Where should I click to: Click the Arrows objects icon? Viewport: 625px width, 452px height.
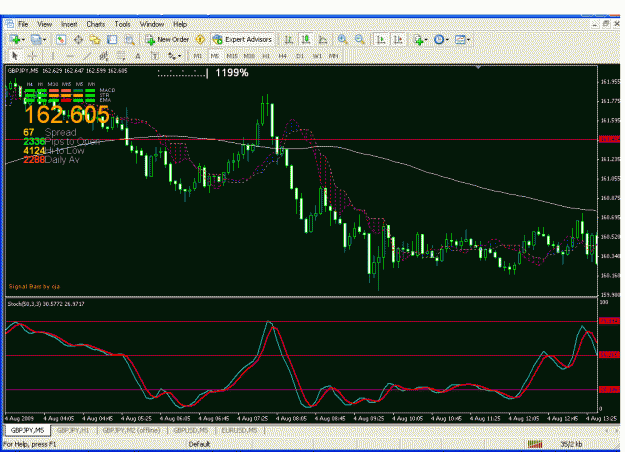pos(172,56)
